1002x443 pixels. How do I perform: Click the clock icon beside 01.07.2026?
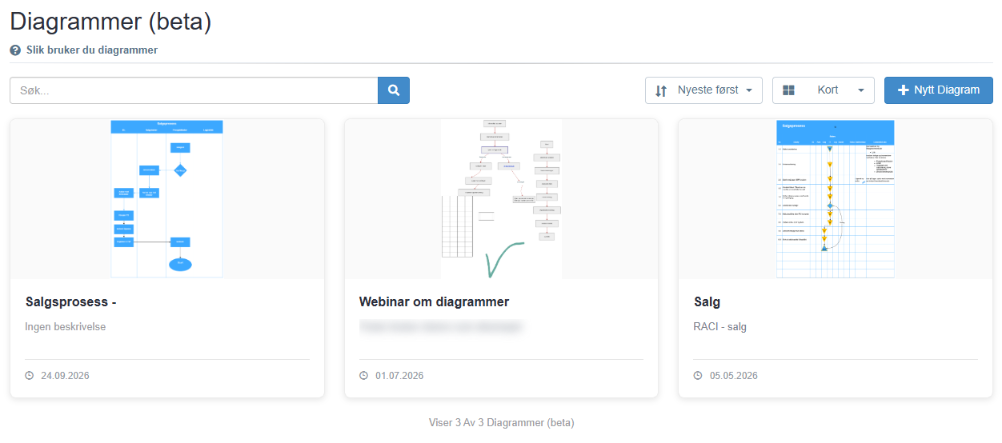coord(364,375)
